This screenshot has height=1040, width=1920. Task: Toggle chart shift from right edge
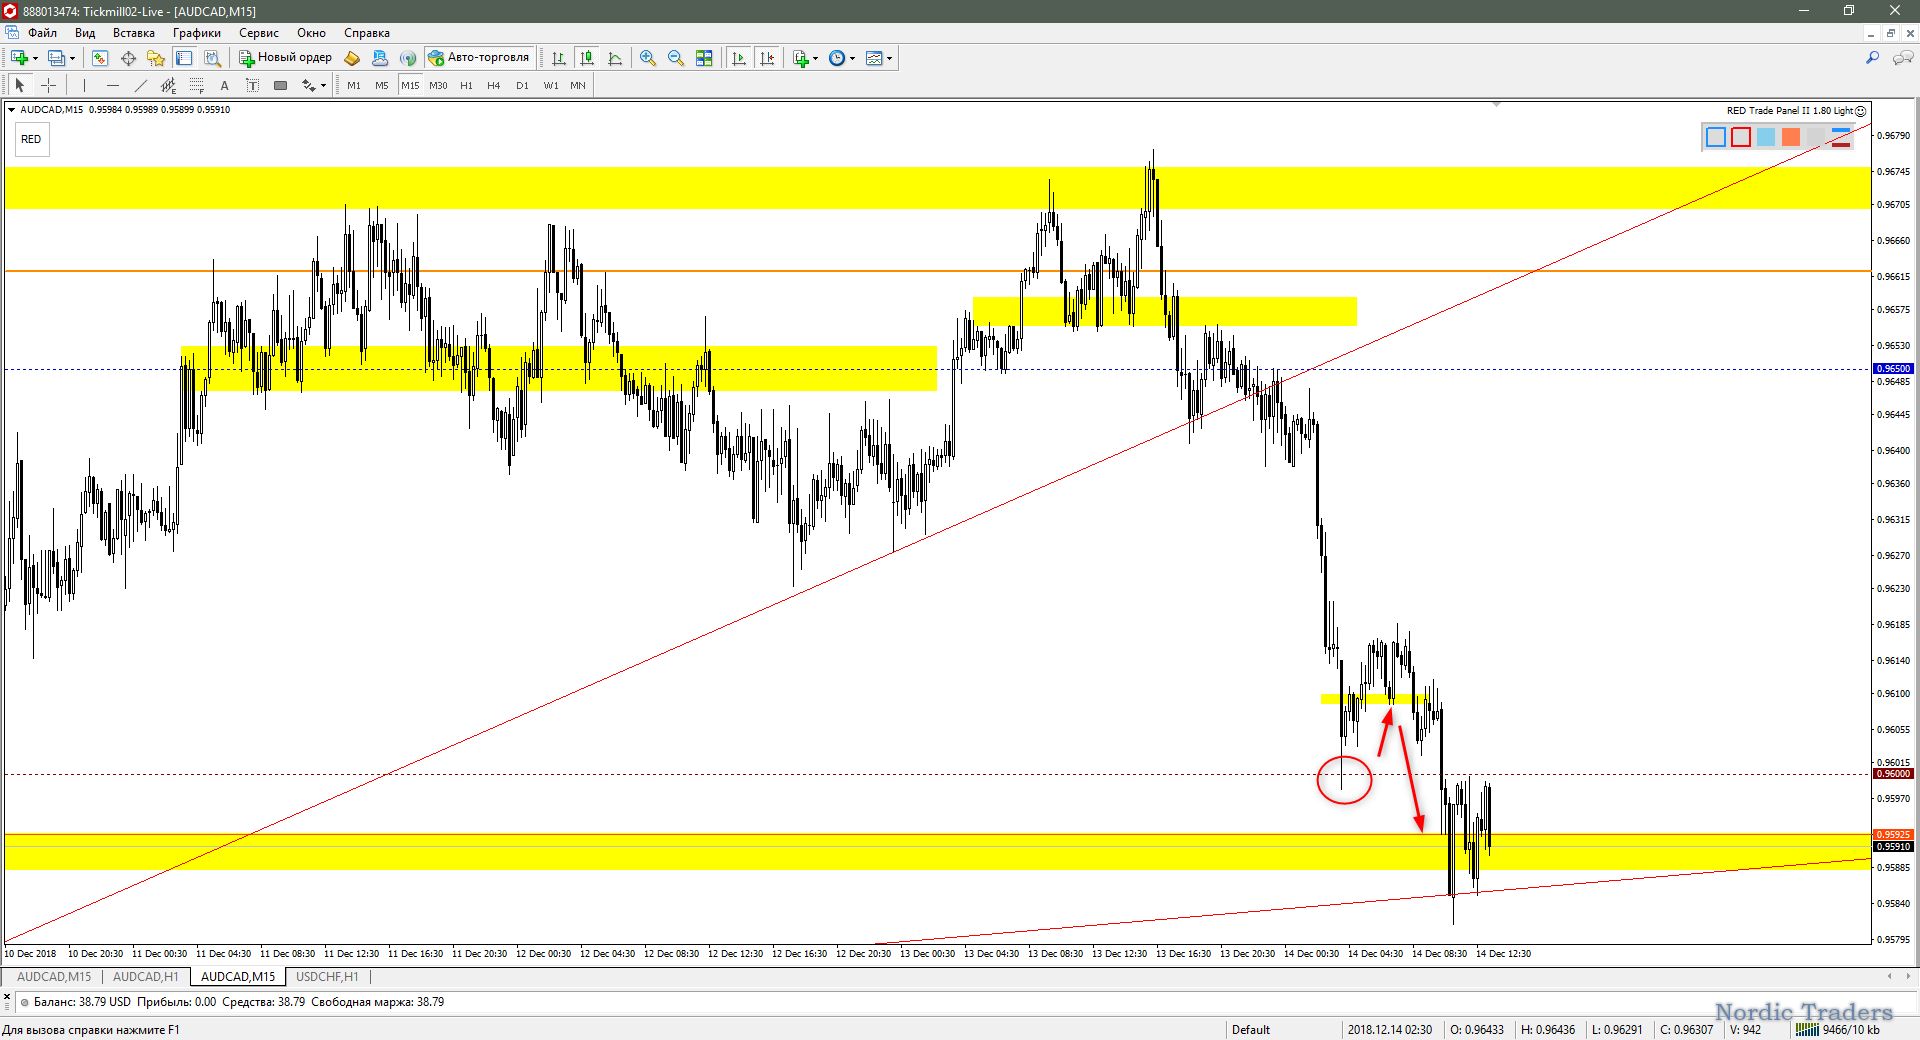[767, 58]
